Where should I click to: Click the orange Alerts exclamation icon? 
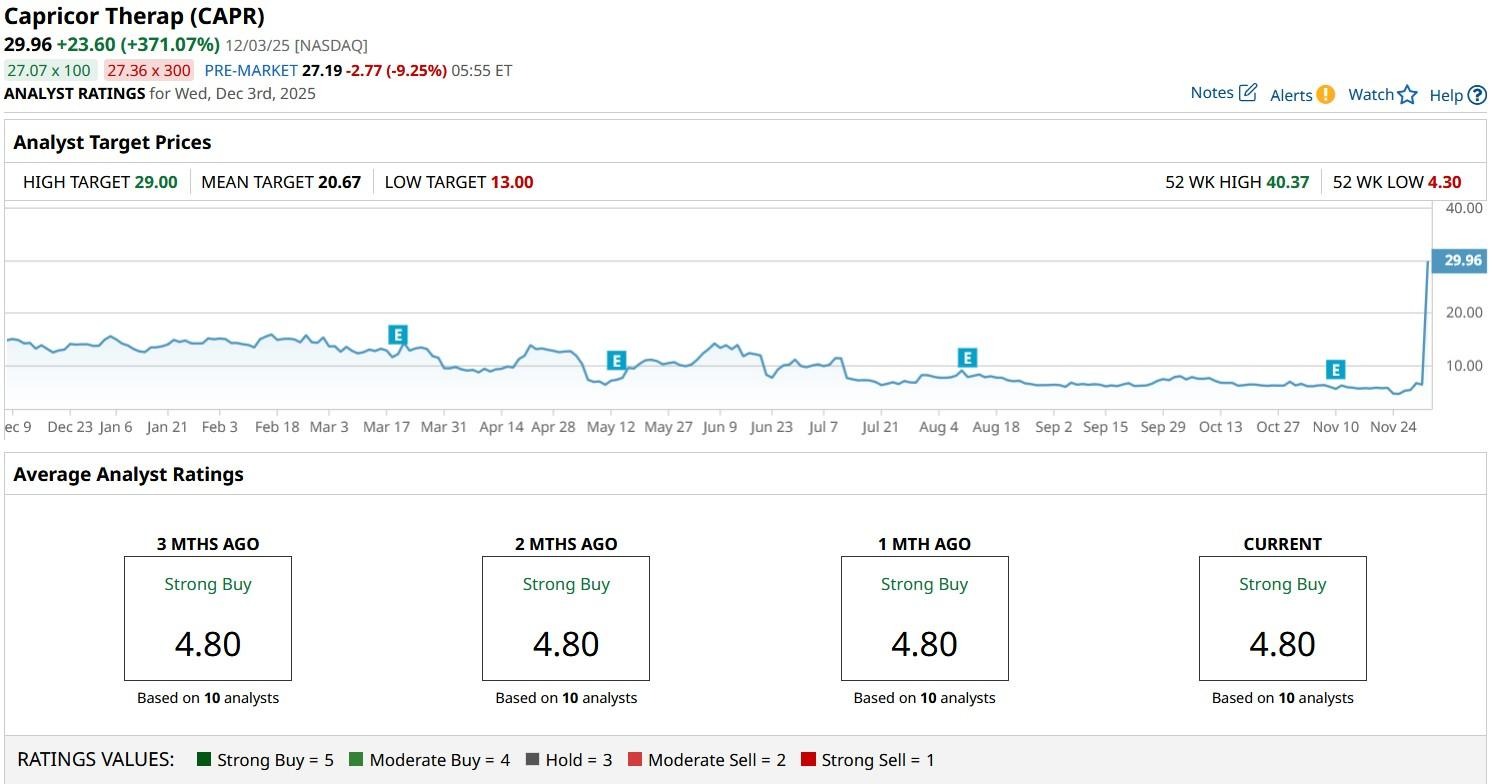click(1325, 95)
